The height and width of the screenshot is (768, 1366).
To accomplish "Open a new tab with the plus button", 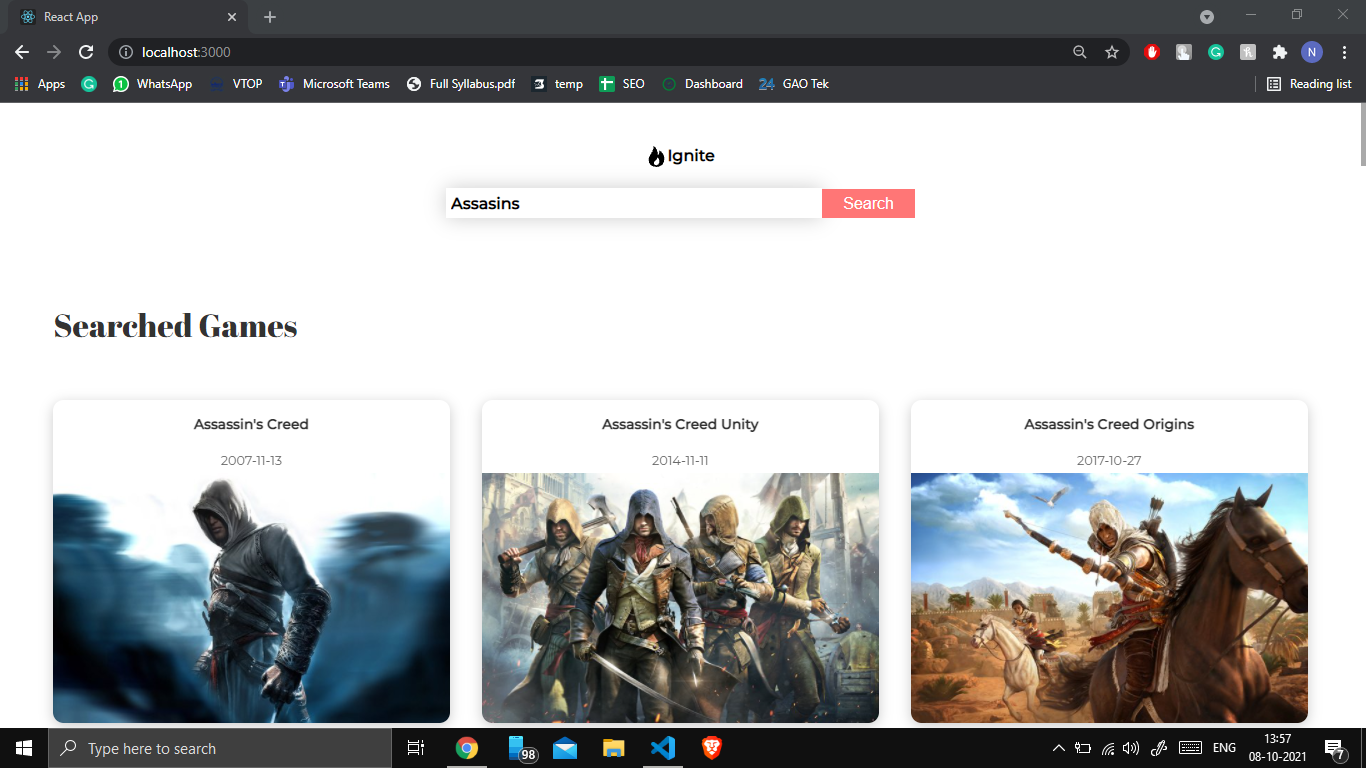I will (270, 17).
